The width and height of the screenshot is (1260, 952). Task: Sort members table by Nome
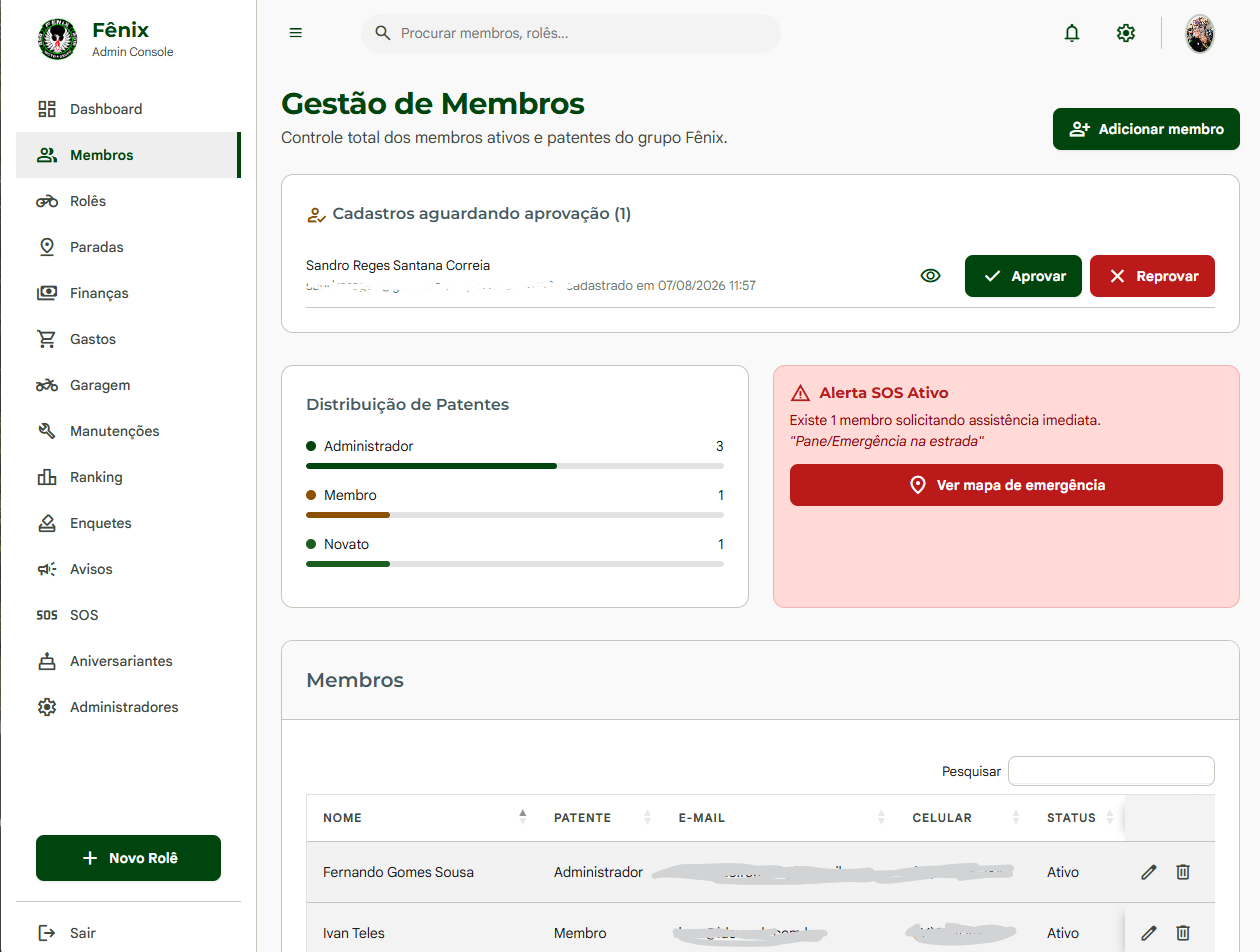422,818
